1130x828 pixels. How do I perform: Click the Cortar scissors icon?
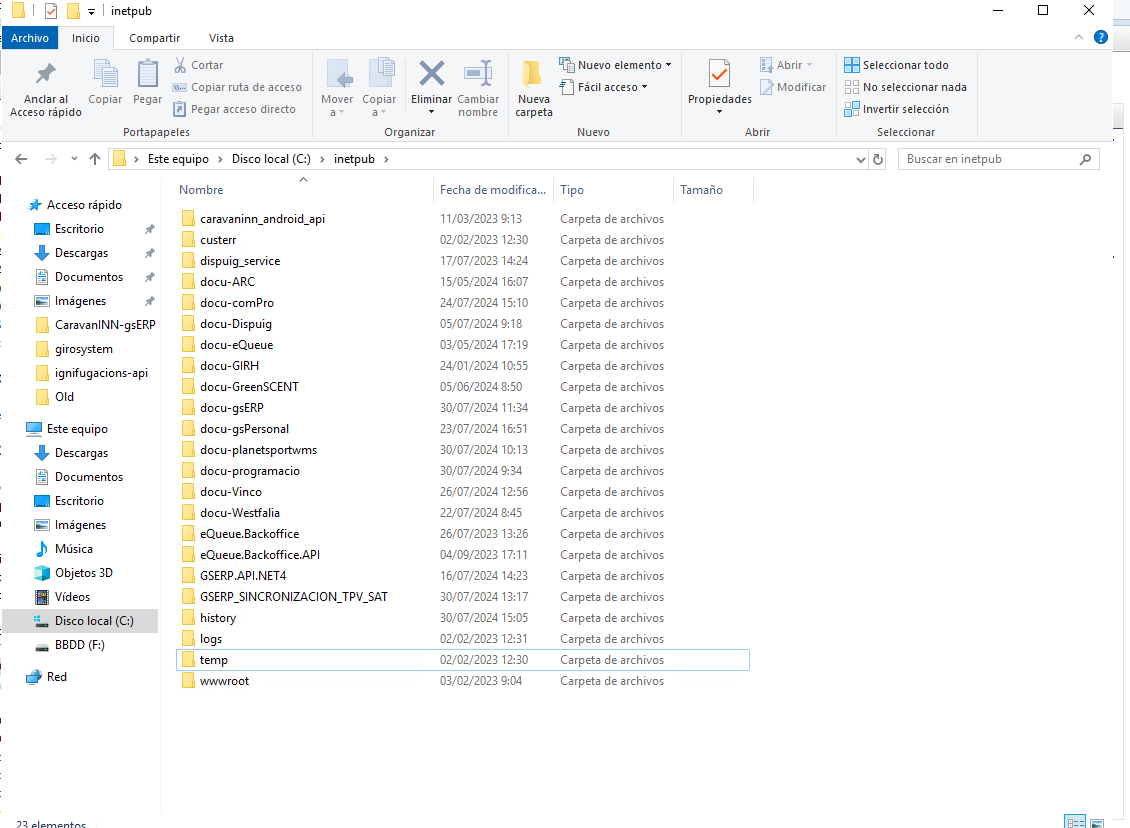pos(180,65)
